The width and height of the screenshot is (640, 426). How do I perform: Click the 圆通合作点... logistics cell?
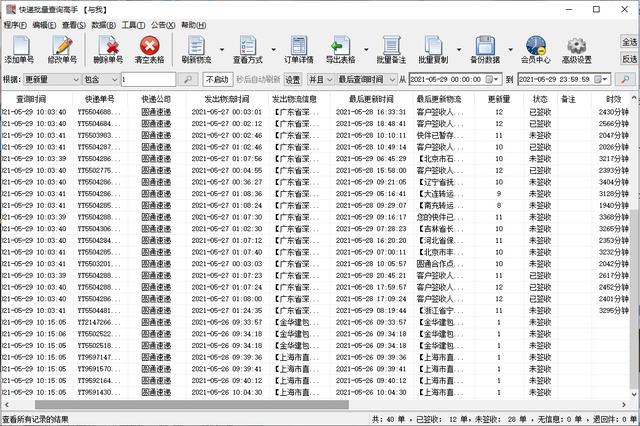pos(440,264)
